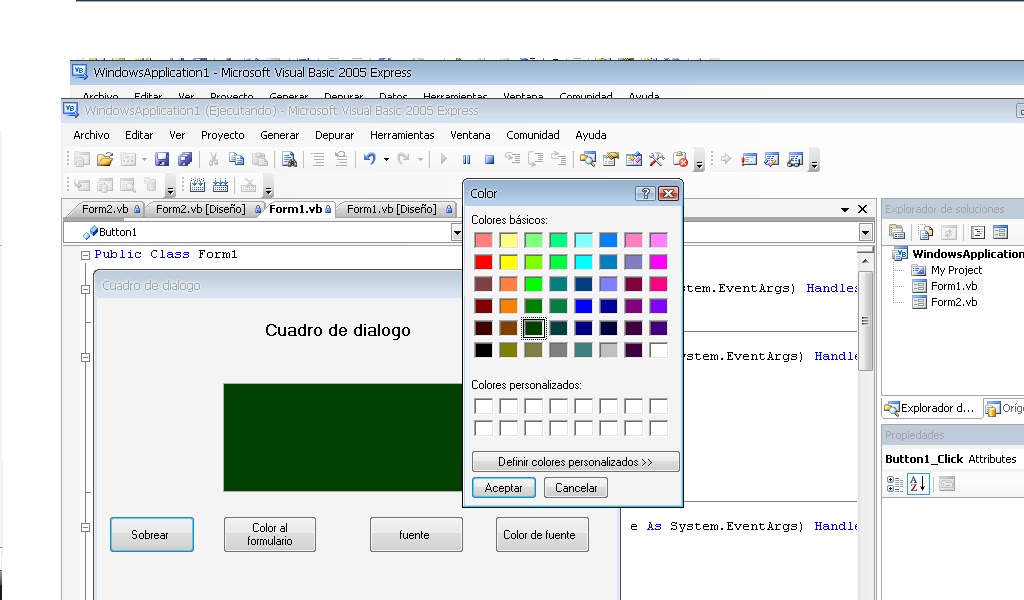Click the Color de fuente button
This screenshot has height=600, width=1024.
pyautogui.click(x=542, y=535)
